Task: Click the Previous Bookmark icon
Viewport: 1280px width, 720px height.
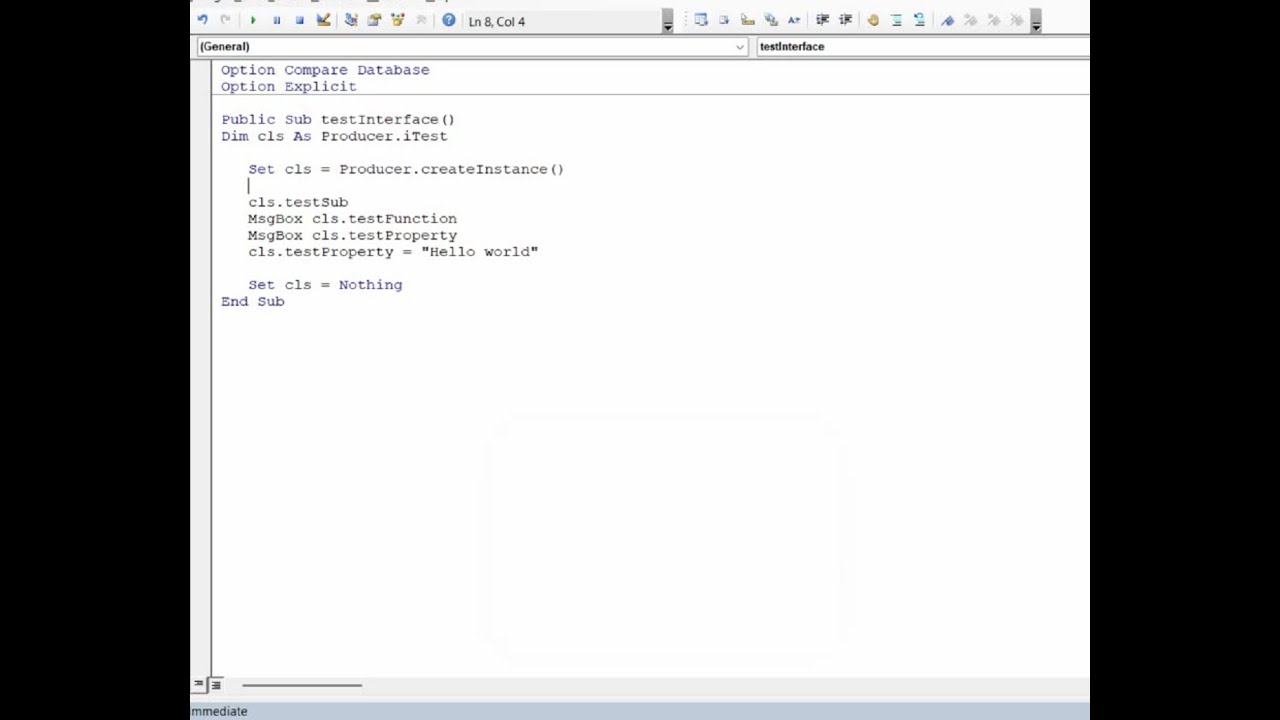Action: (x=993, y=20)
